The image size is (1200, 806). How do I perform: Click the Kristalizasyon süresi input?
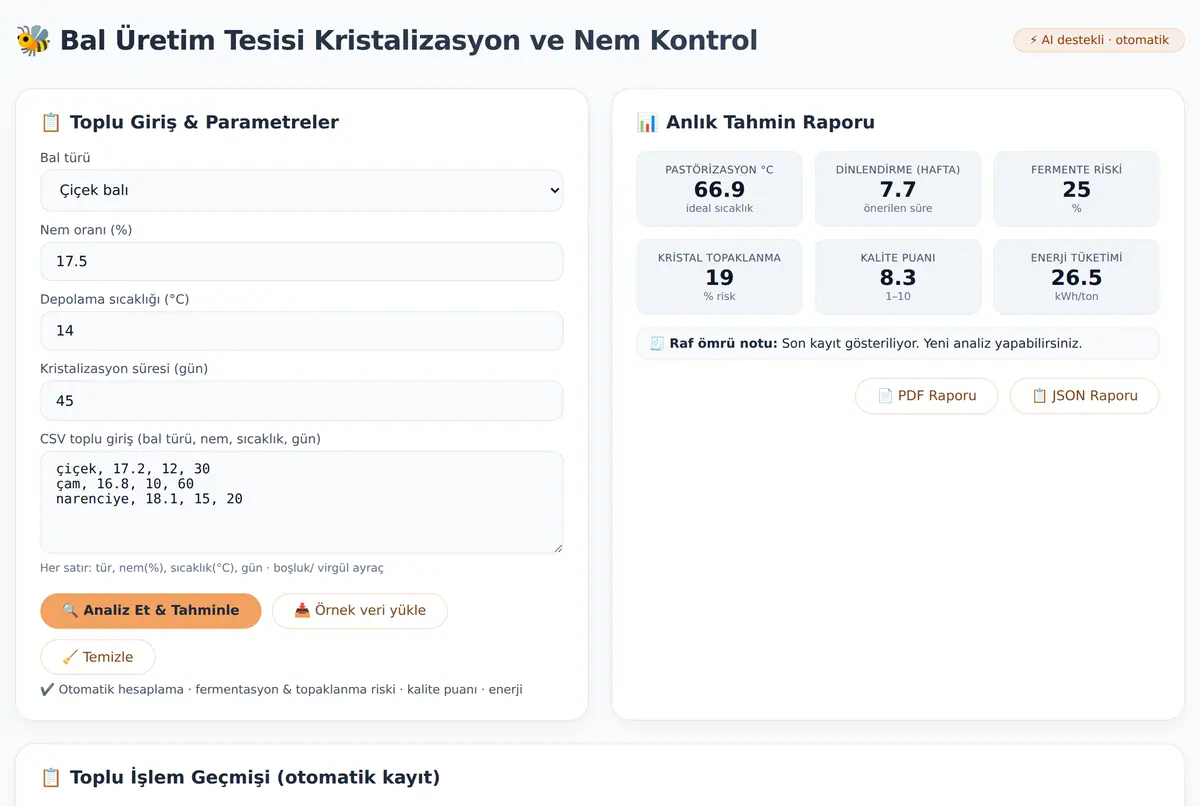click(x=301, y=400)
